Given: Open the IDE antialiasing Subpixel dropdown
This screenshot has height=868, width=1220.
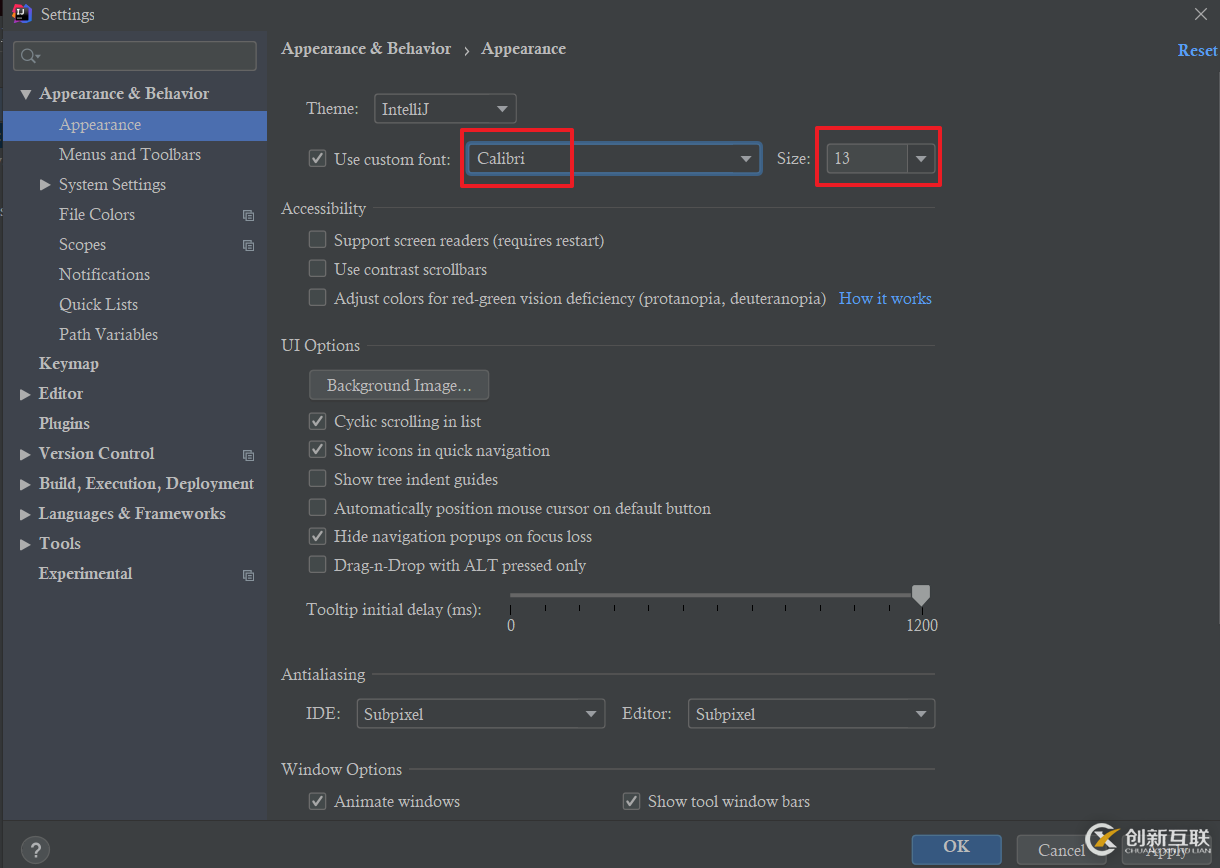Looking at the screenshot, I should [x=481, y=714].
